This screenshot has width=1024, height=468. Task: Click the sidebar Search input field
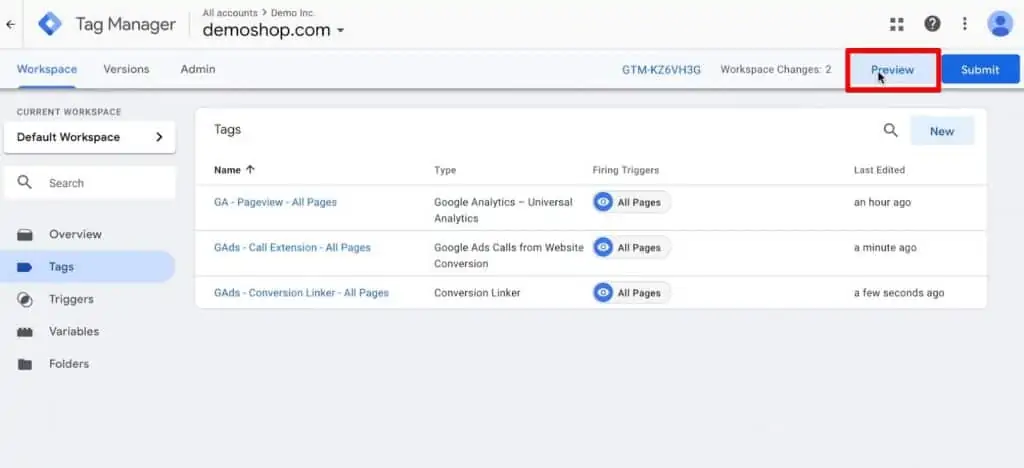(89, 183)
